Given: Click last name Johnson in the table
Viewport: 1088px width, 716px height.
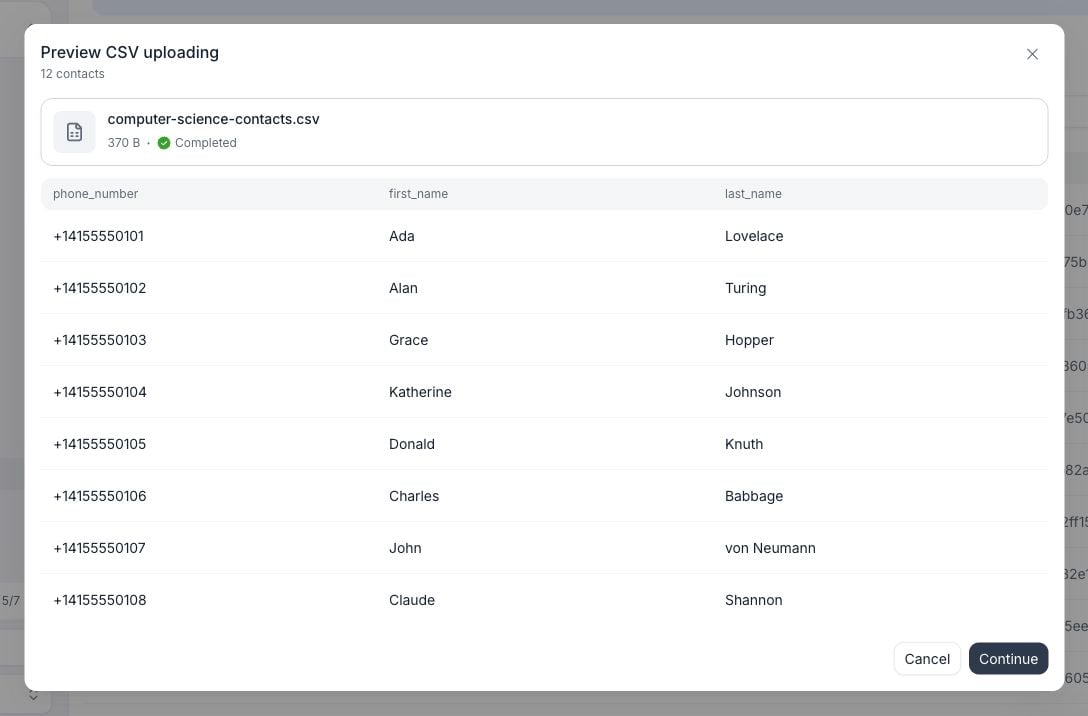Looking at the screenshot, I should pyautogui.click(x=753, y=392).
